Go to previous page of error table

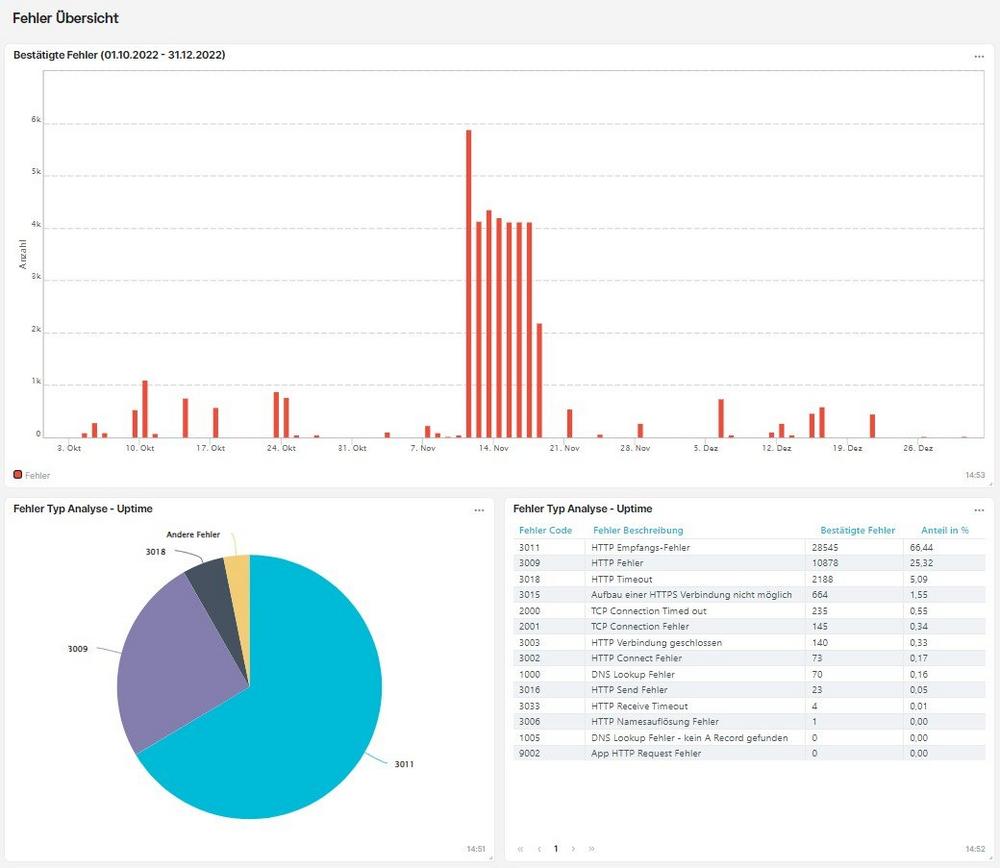(539, 849)
